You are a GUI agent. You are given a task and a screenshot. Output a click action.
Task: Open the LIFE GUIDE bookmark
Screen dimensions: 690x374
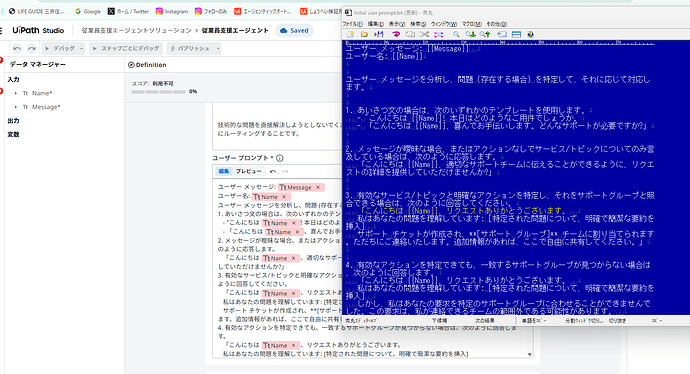[x=36, y=11]
